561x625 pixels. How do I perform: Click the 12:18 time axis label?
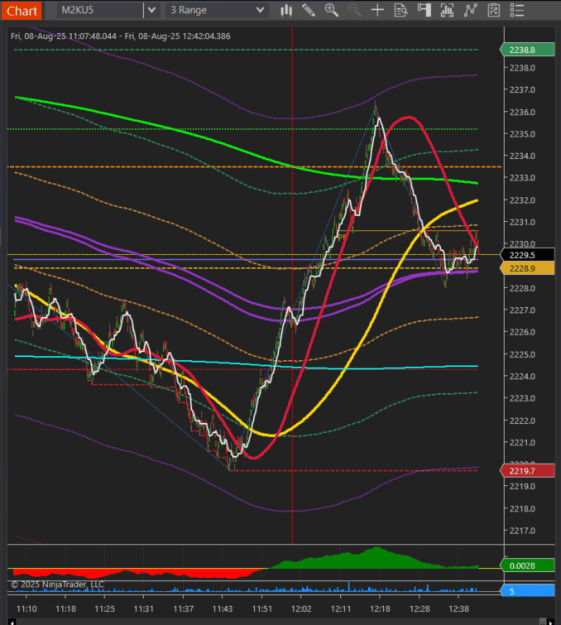tap(380, 609)
